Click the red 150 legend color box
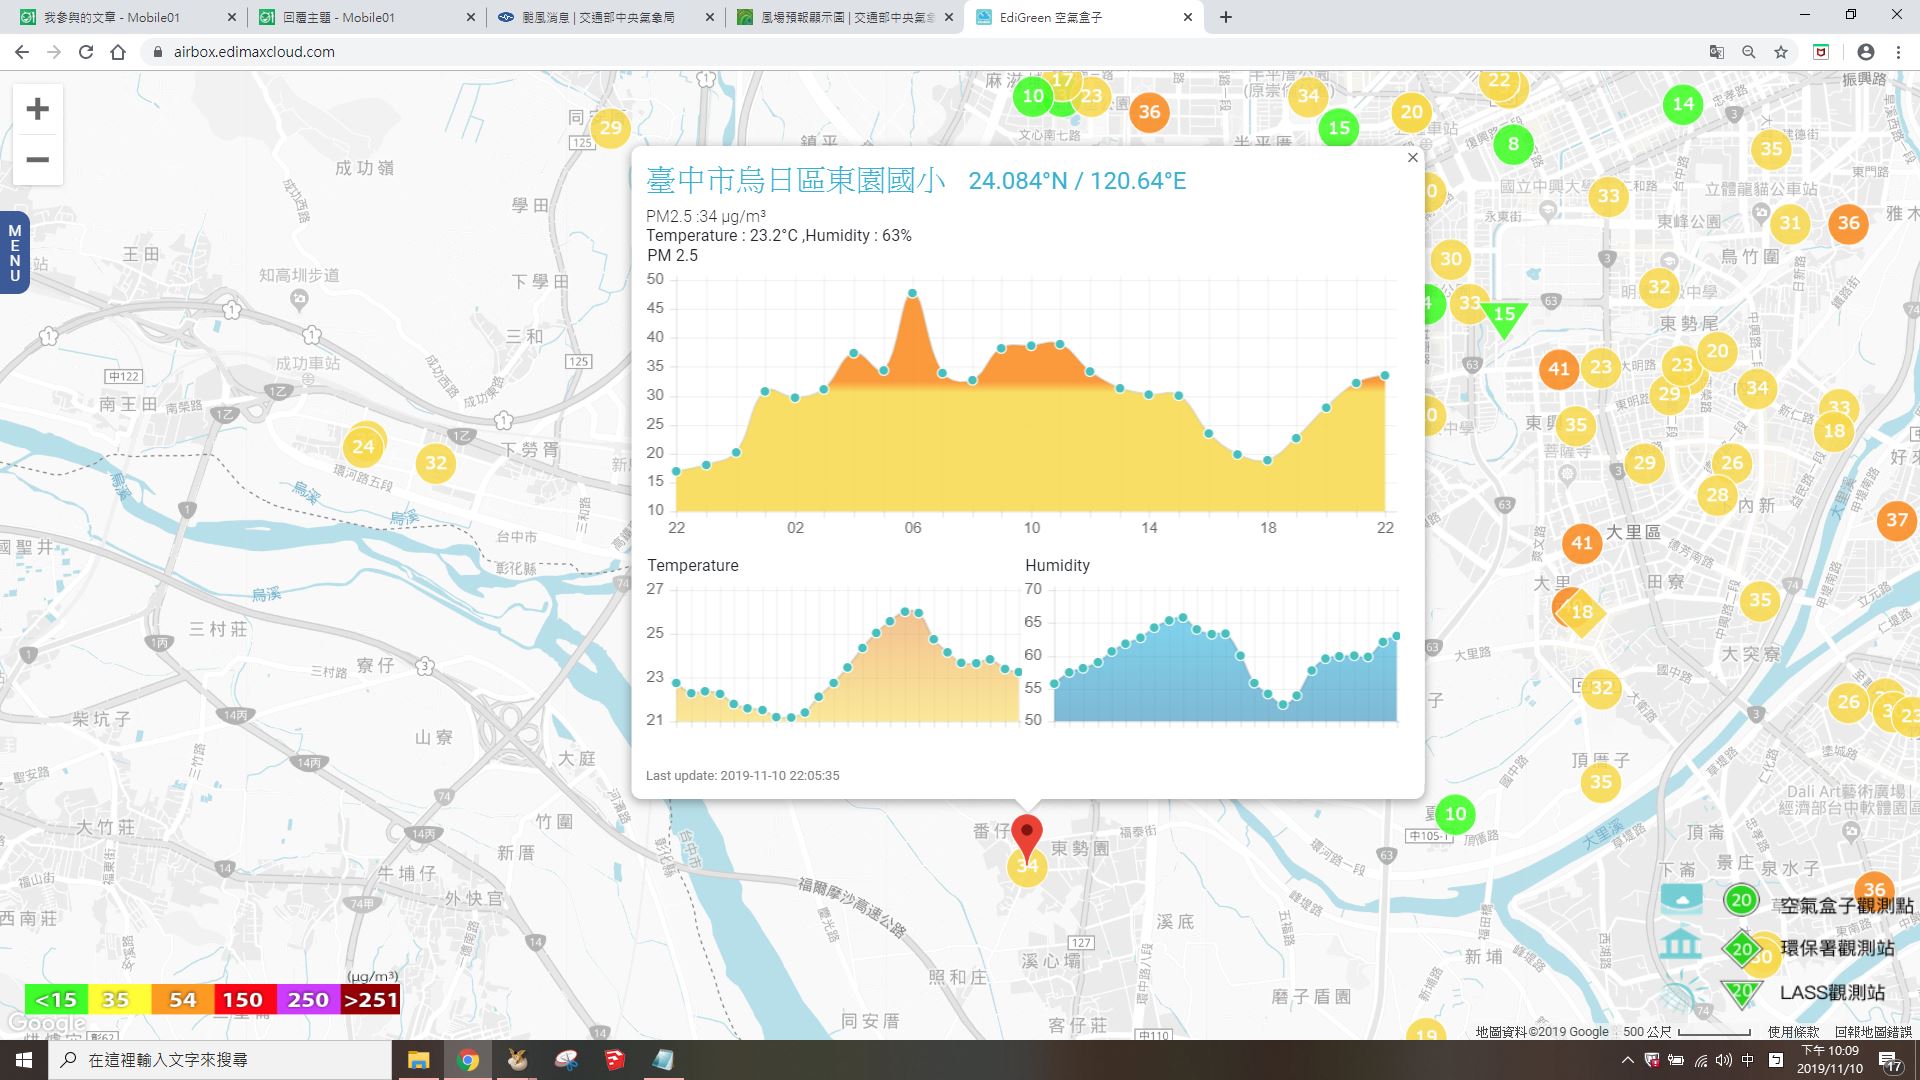 pos(243,1000)
